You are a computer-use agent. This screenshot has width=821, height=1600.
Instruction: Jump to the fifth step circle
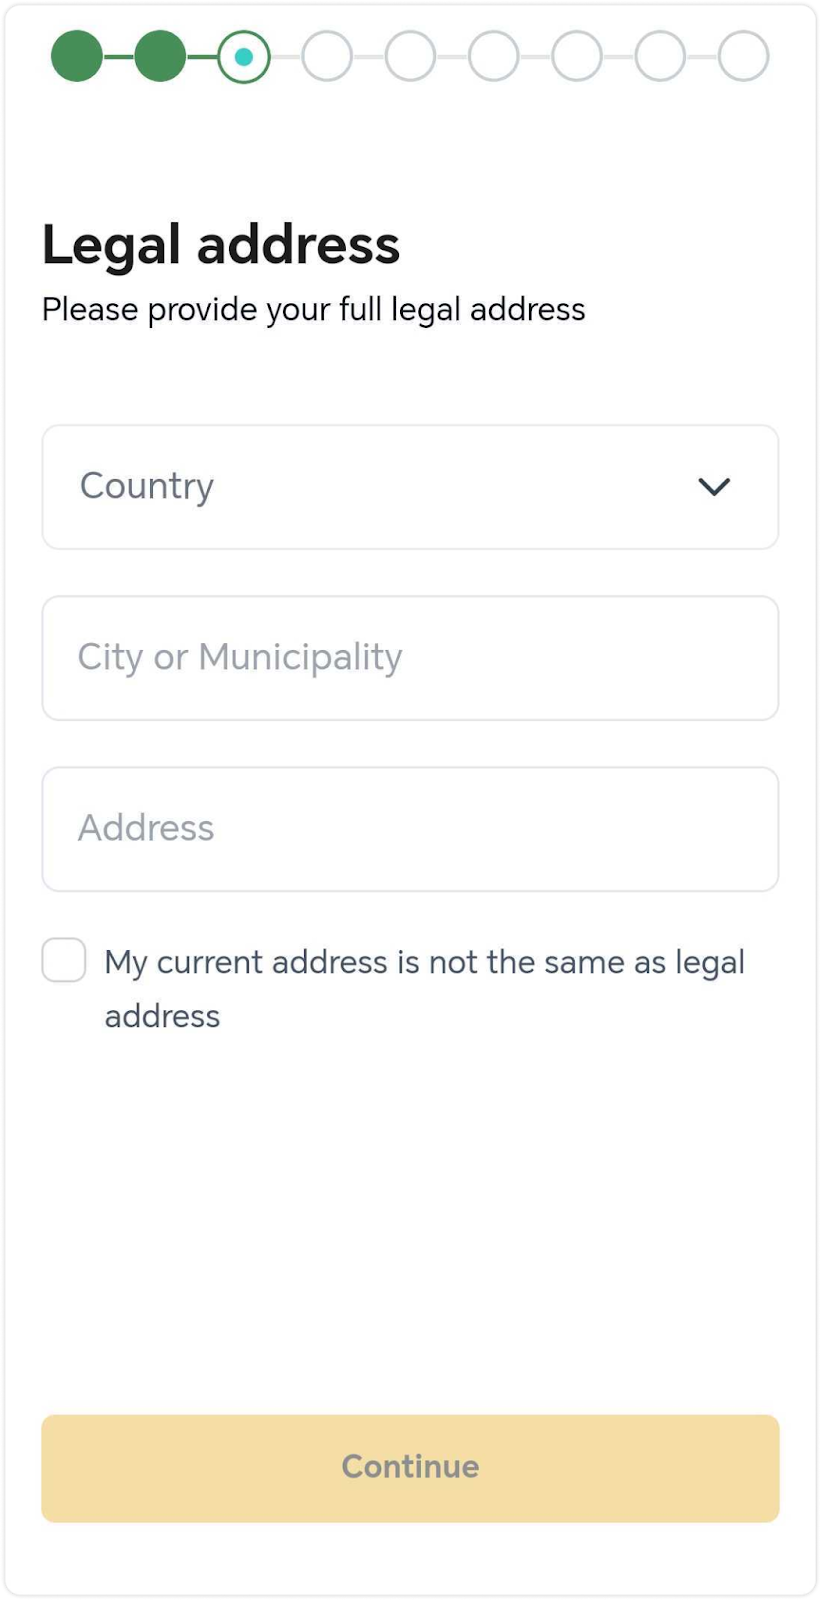pyautogui.click(x=410, y=57)
